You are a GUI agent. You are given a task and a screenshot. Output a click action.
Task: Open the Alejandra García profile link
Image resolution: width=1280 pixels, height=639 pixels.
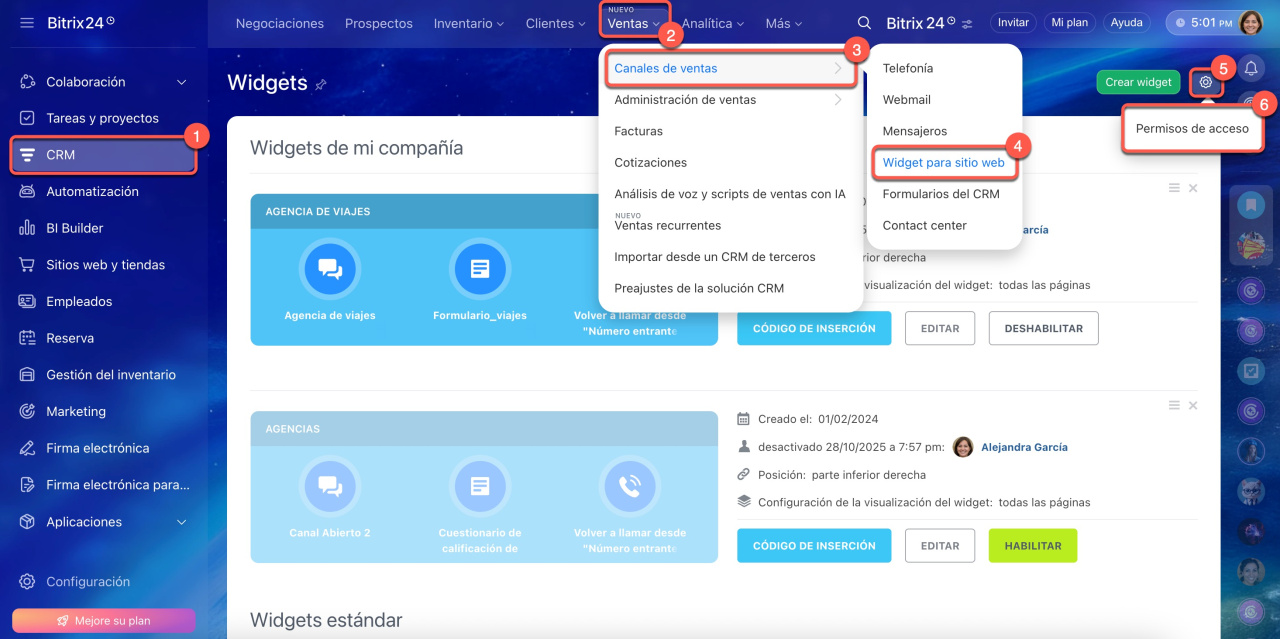point(1024,447)
